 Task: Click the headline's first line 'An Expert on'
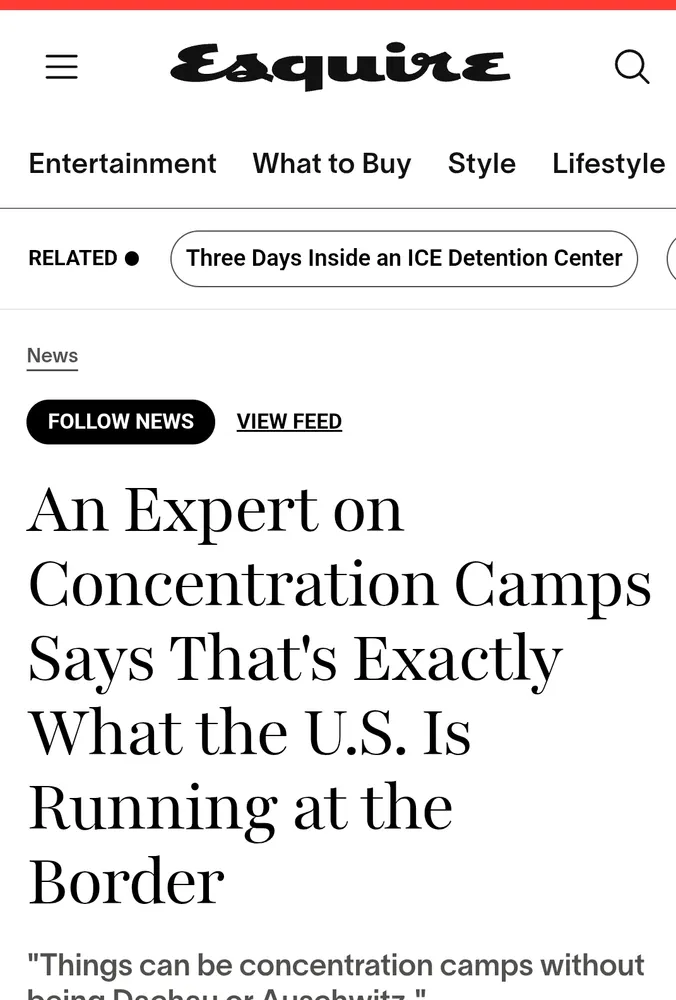[x=216, y=510]
